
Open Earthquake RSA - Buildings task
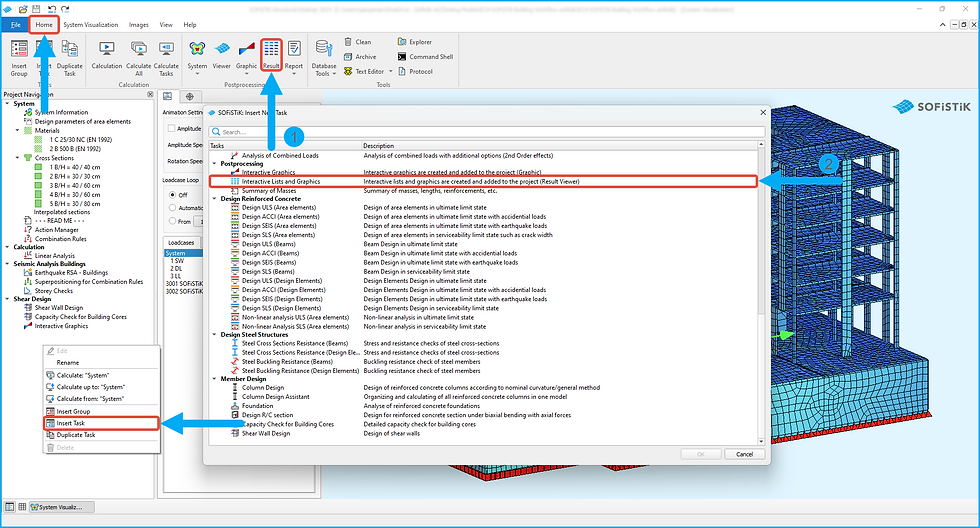coord(71,272)
